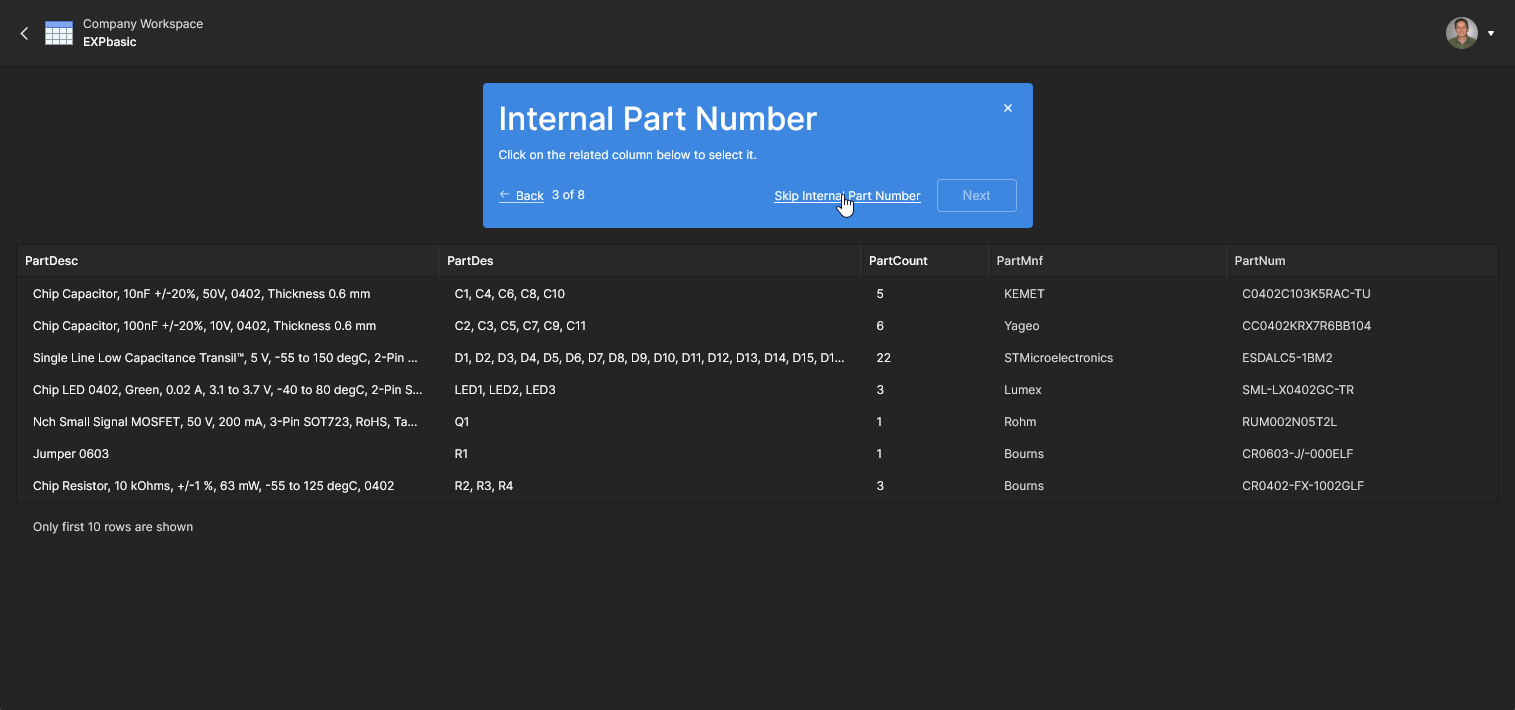Click the back arrow icon in header
Screen dimensions: 1515x710
coord(24,33)
